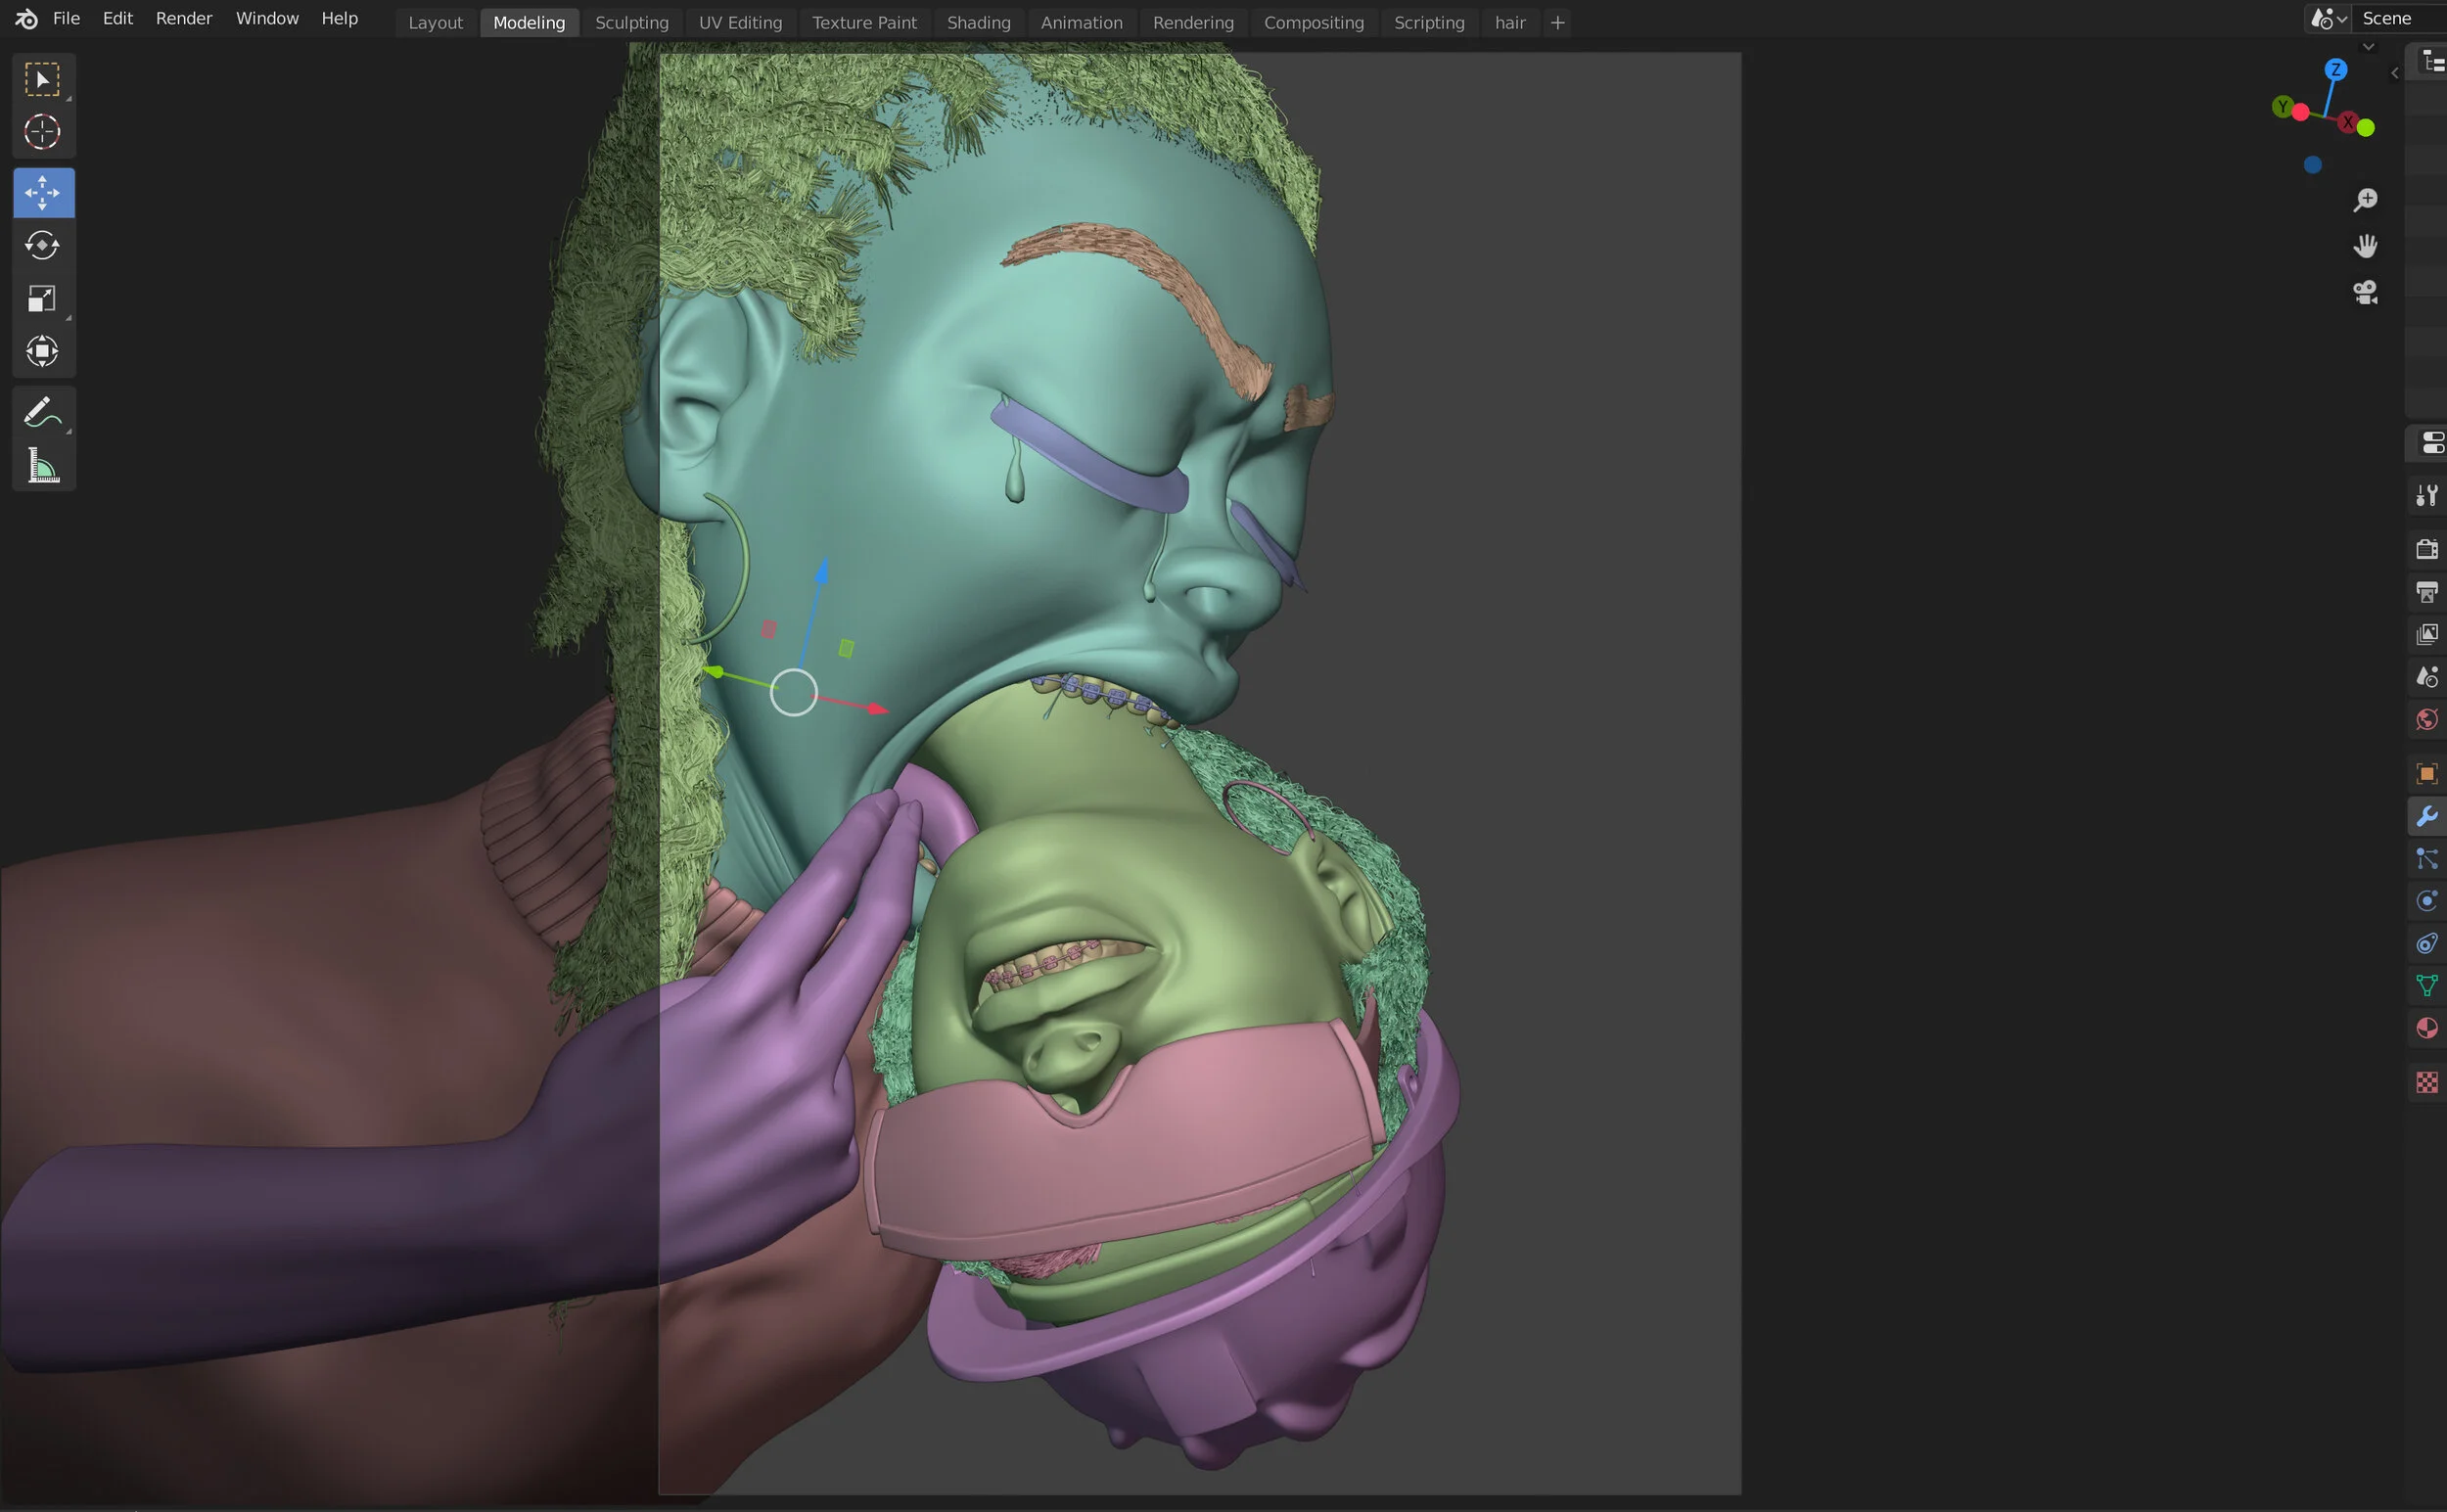
Task: Open the File menu
Action: click(x=66, y=17)
